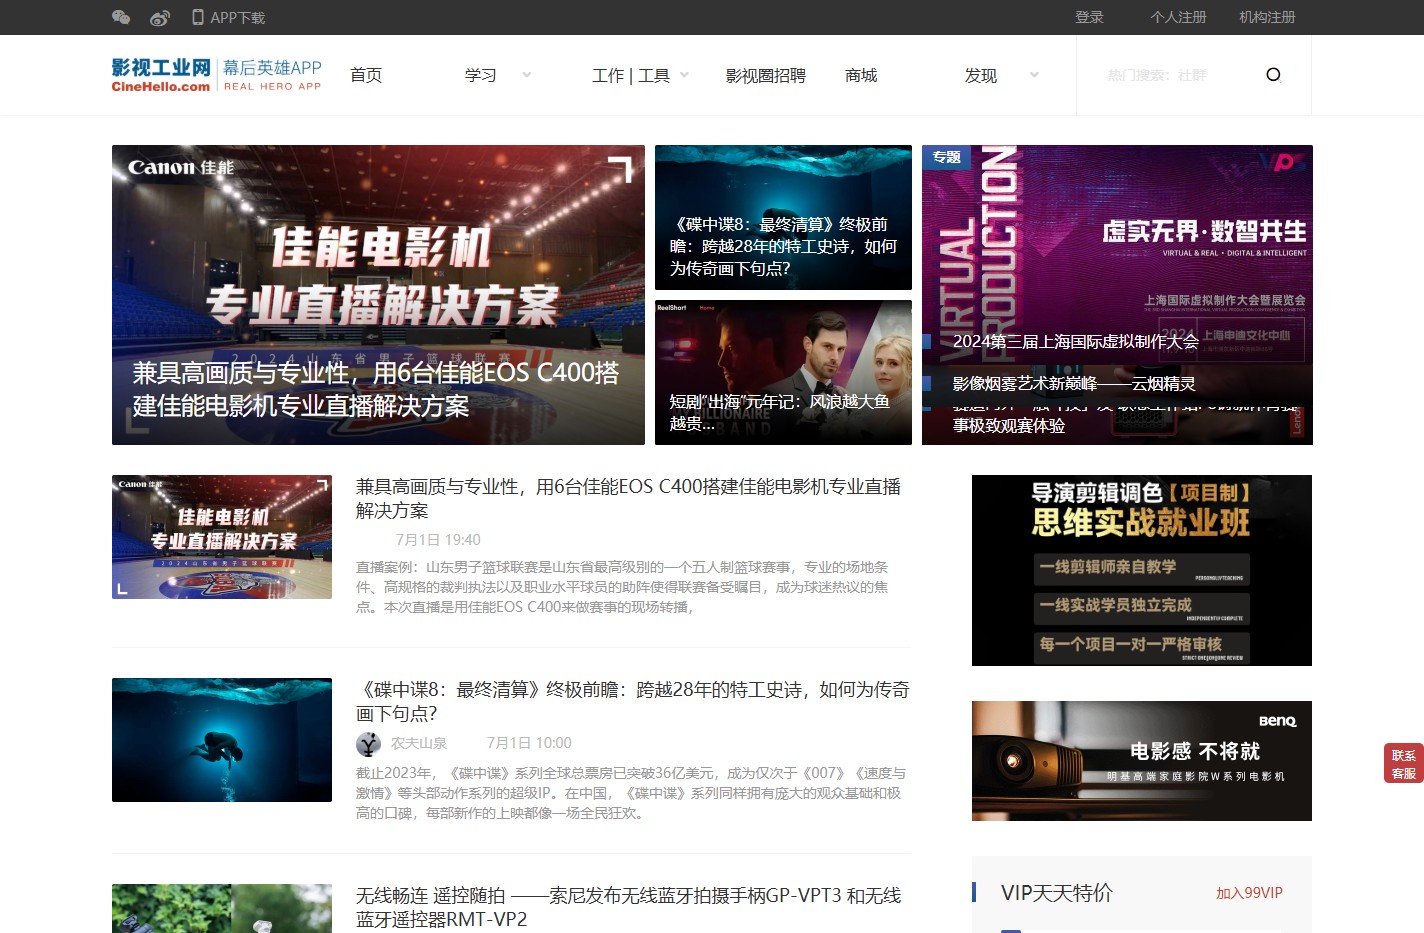Click the 农夫山泉 author name

[419, 743]
